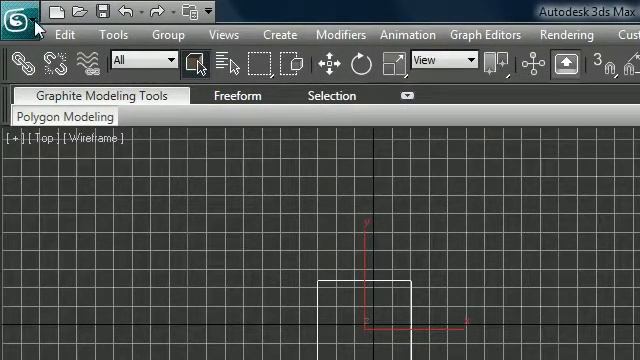Open undo history dropdown arrow
The width and height of the screenshot is (640, 360).
141,12
